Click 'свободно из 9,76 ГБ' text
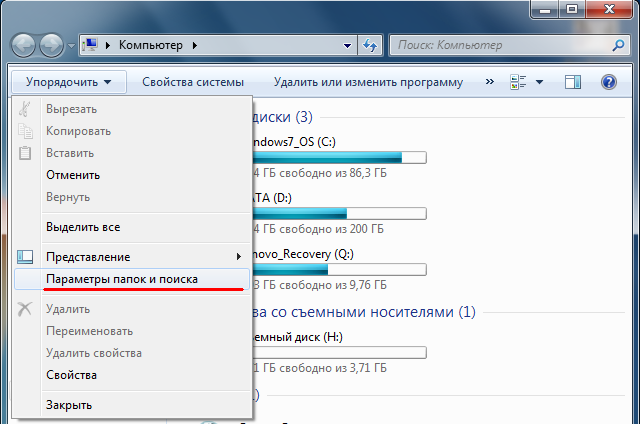The height and width of the screenshot is (424, 640). pos(333,285)
